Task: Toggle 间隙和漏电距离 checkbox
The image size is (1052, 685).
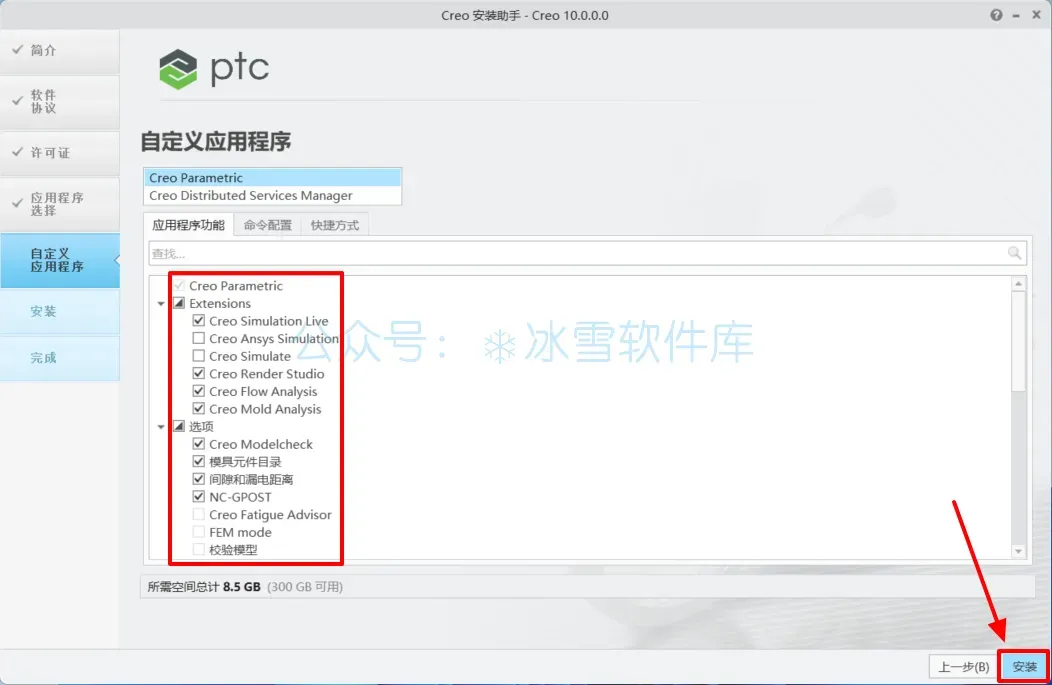Action: pos(199,479)
